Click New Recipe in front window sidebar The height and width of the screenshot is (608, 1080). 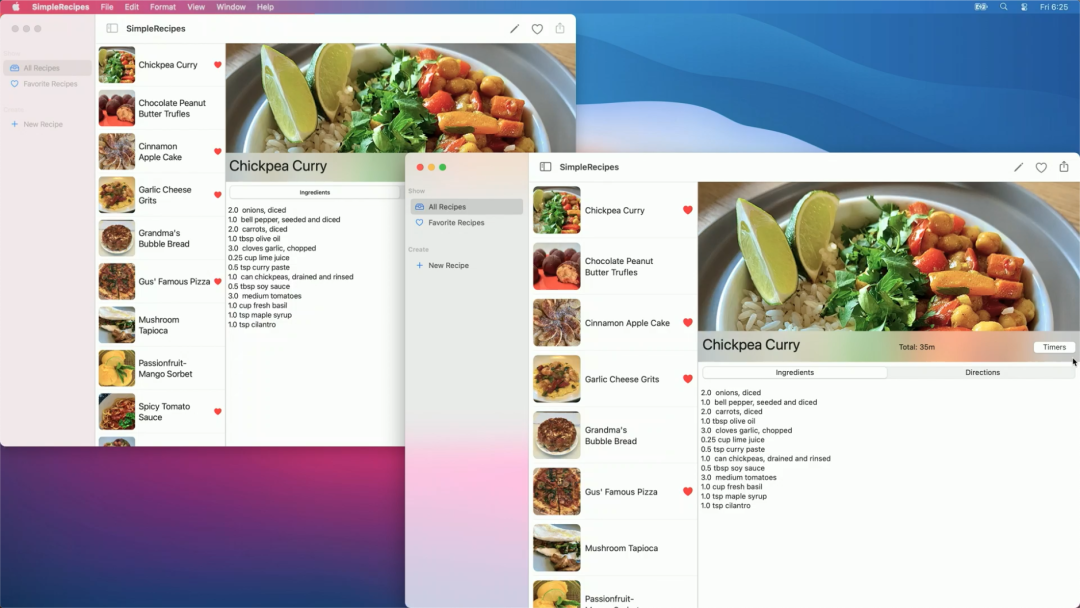click(448, 265)
